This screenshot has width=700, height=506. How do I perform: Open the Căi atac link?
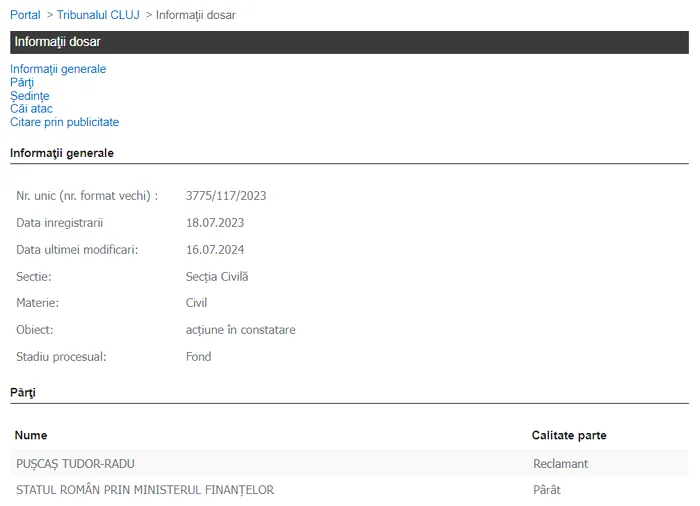point(31,109)
